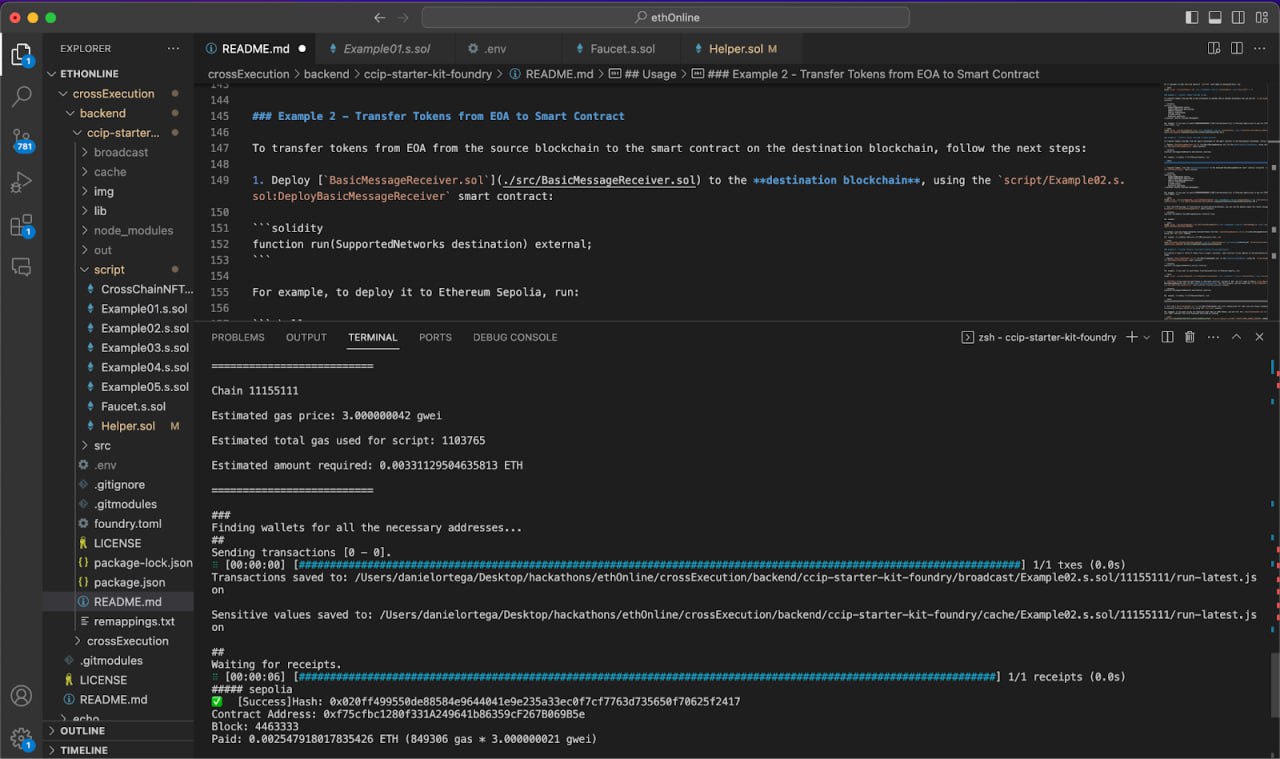Open the Explorer view in activity bar
This screenshot has width=1280, height=759.
pos(21,54)
